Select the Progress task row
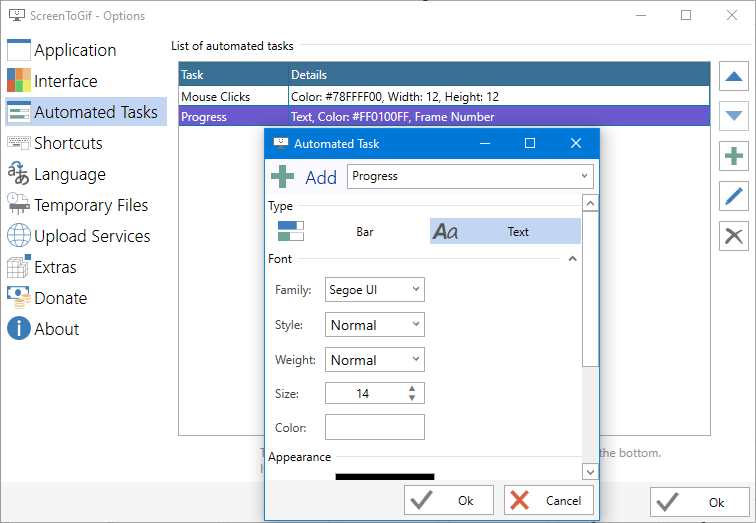The height and width of the screenshot is (523, 756). [x=444, y=117]
